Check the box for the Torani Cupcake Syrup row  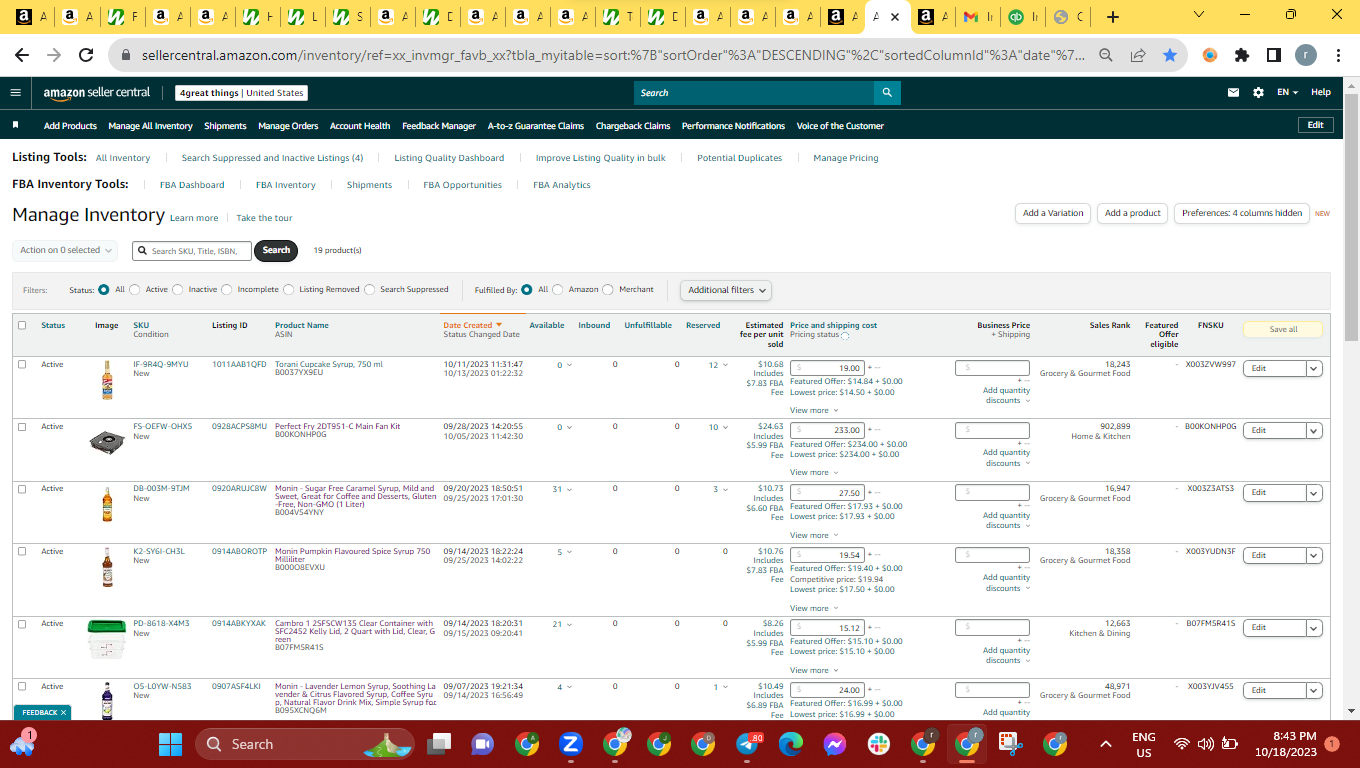(x=22, y=364)
